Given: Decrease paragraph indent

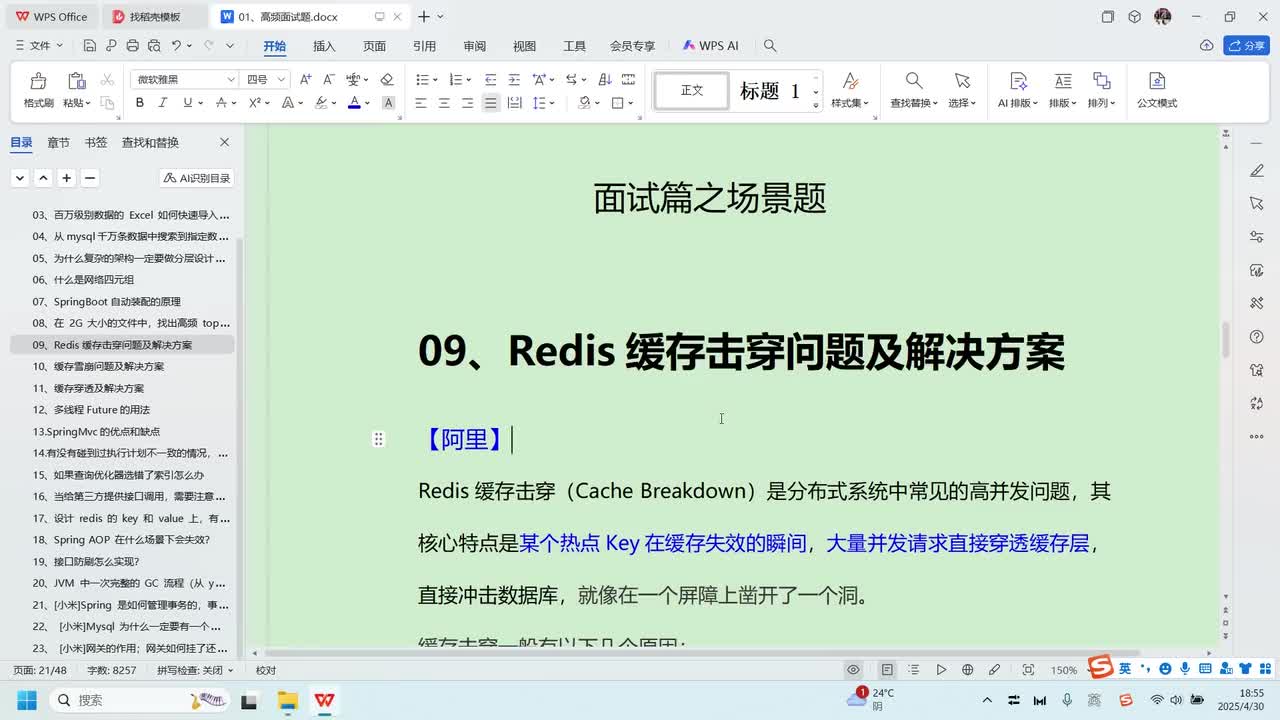Looking at the screenshot, I should [490, 79].
